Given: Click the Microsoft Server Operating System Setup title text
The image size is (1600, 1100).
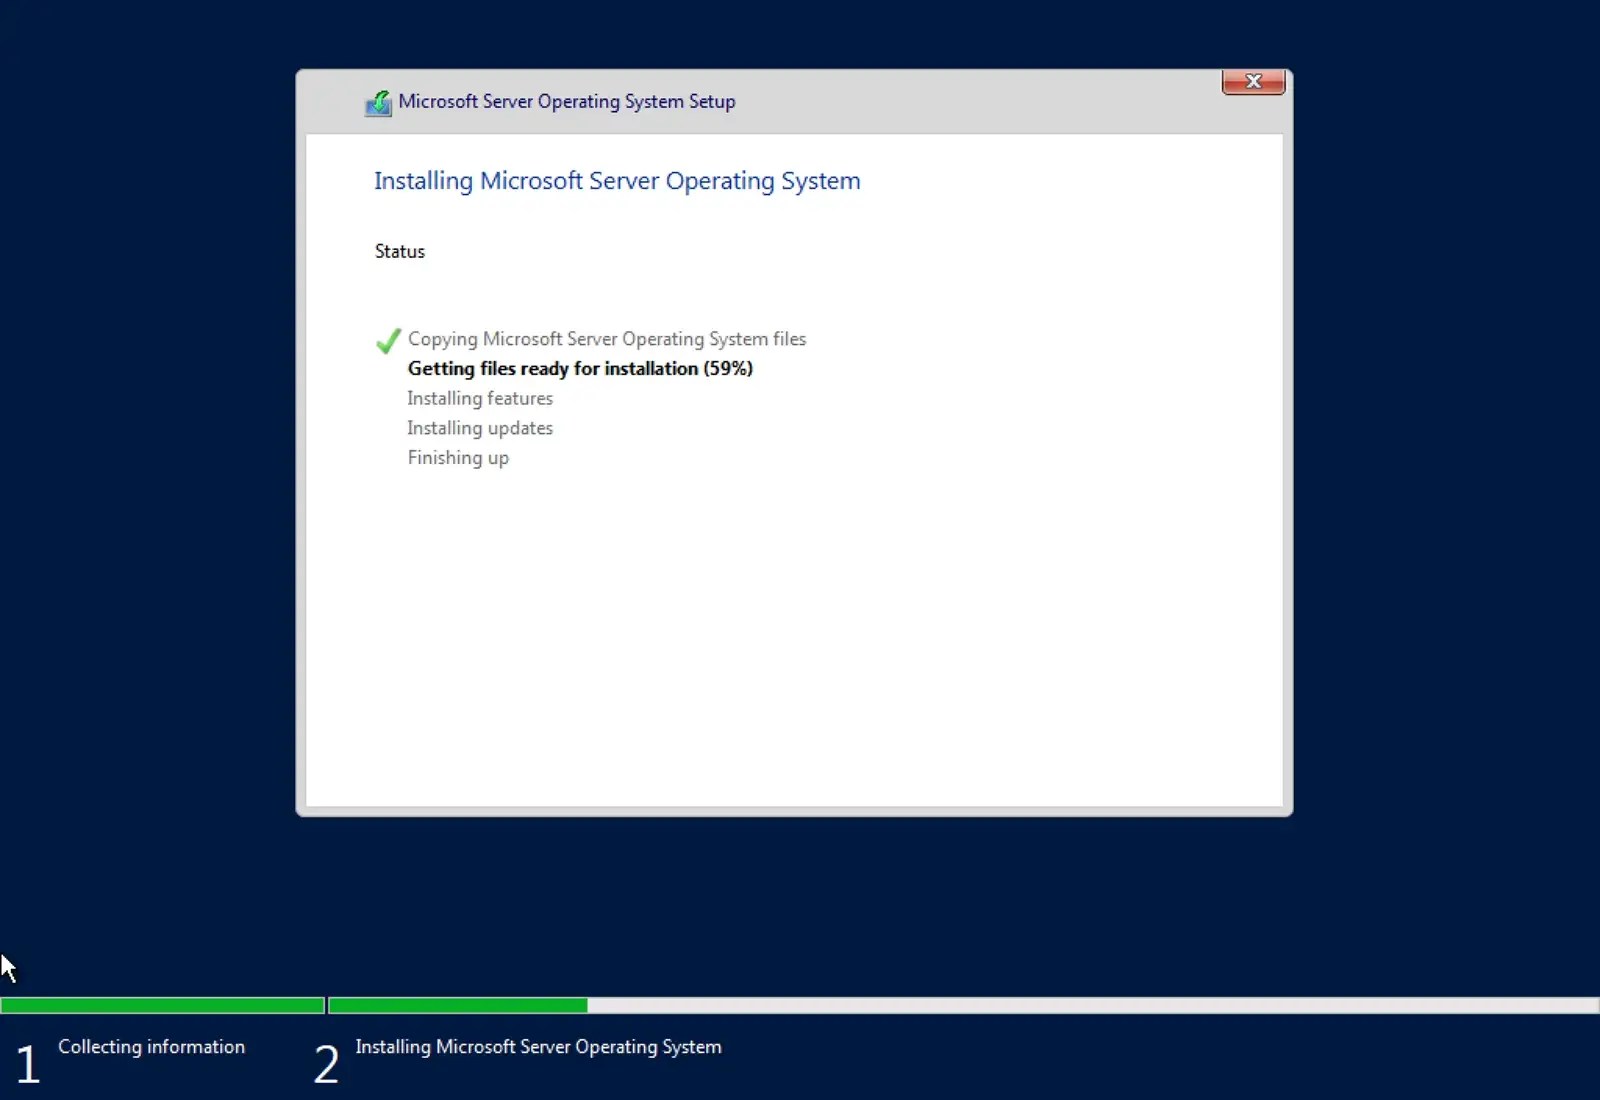Looking at the screenshot, I should 567,101.
